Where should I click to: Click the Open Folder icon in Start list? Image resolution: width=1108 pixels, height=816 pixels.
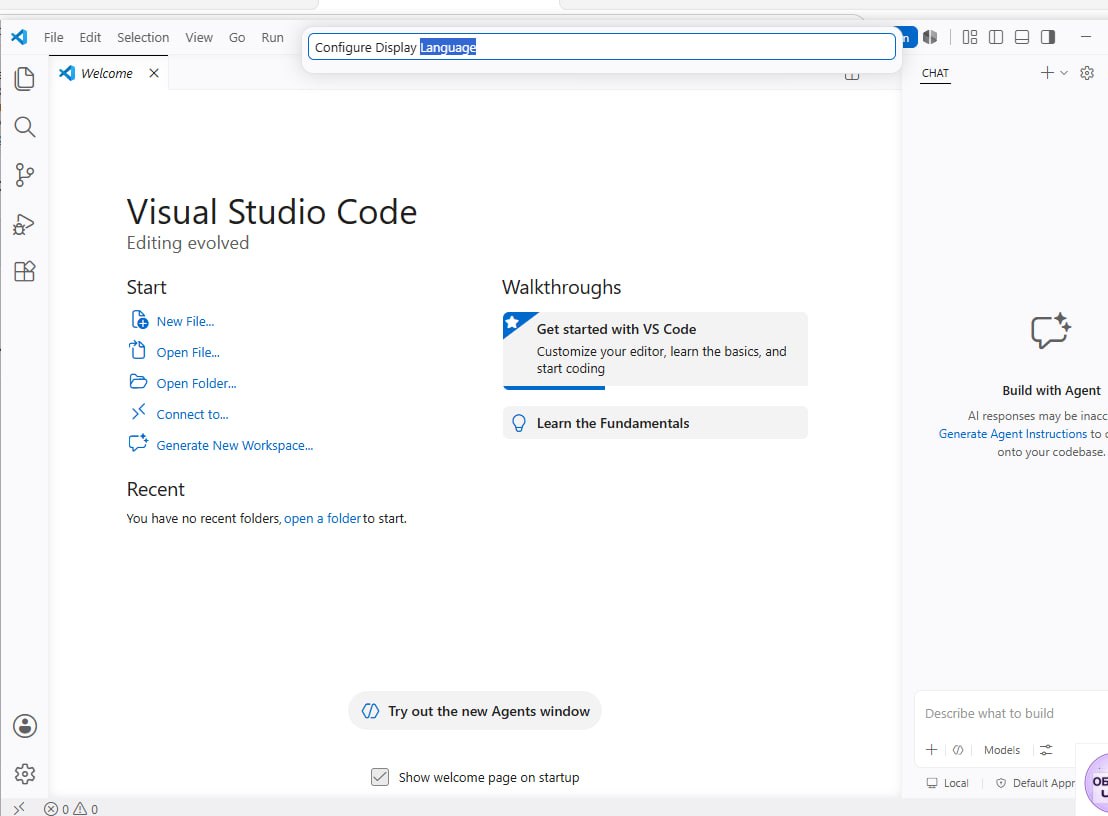[138, 382]
